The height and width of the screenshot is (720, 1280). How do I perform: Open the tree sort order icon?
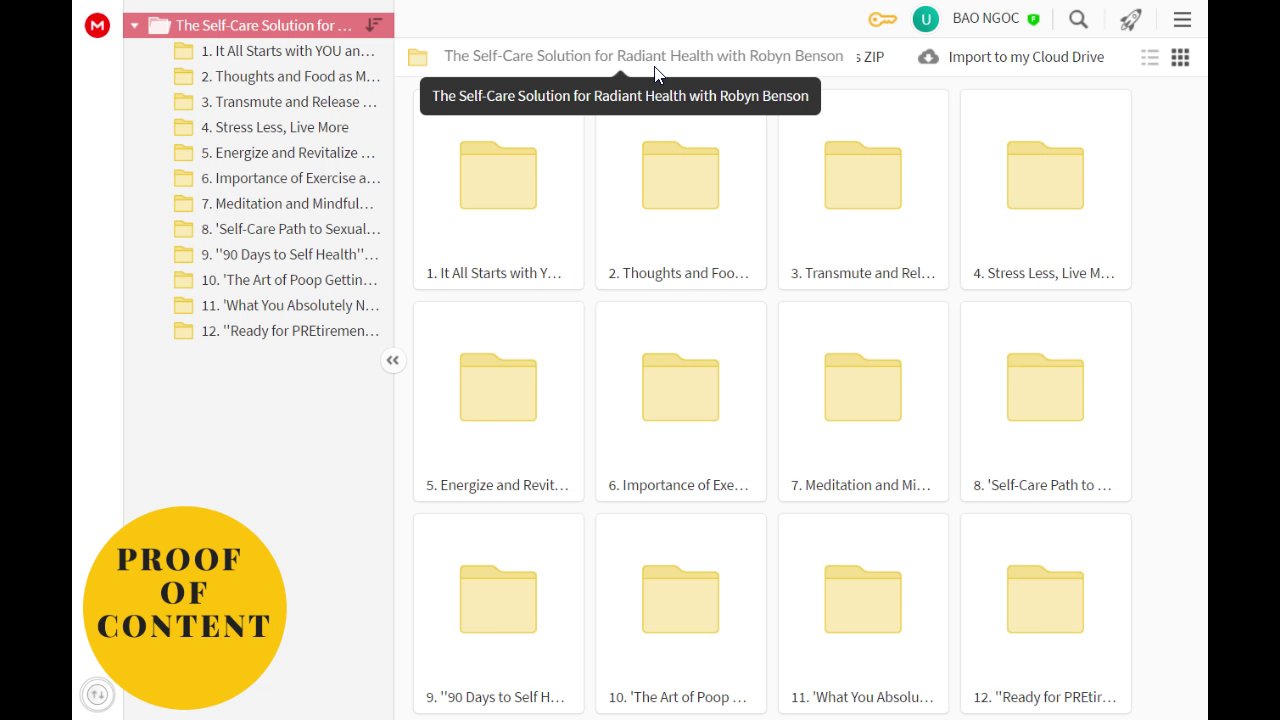pos(374,25)
